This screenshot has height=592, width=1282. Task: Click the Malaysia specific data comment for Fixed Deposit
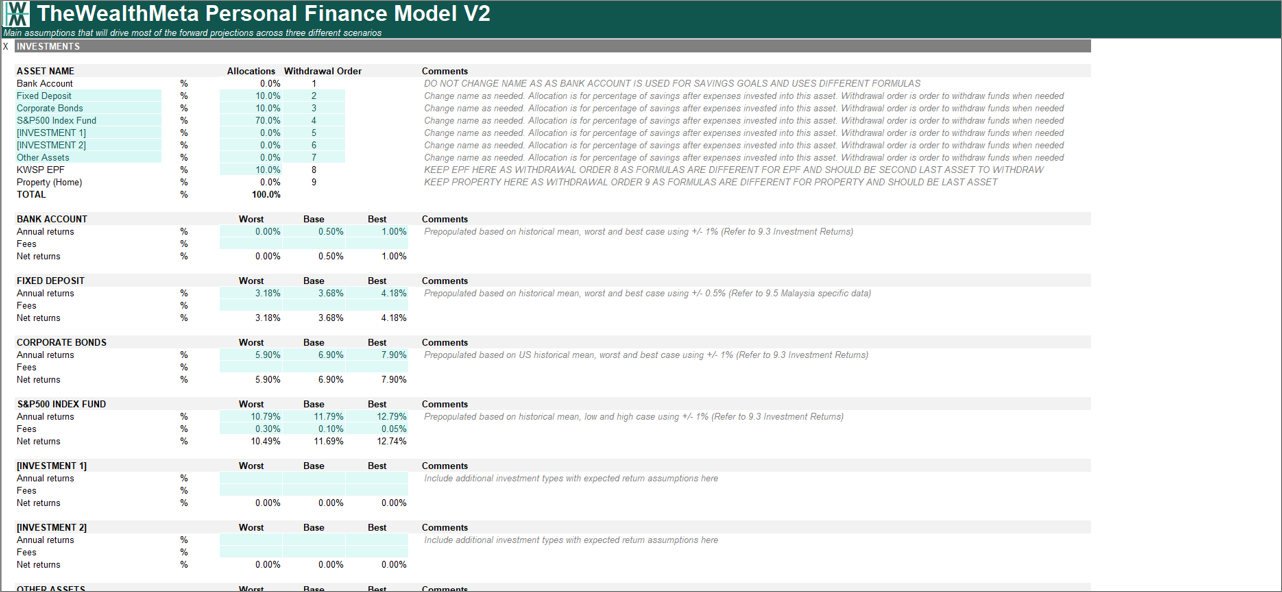(x=648, y=293)
